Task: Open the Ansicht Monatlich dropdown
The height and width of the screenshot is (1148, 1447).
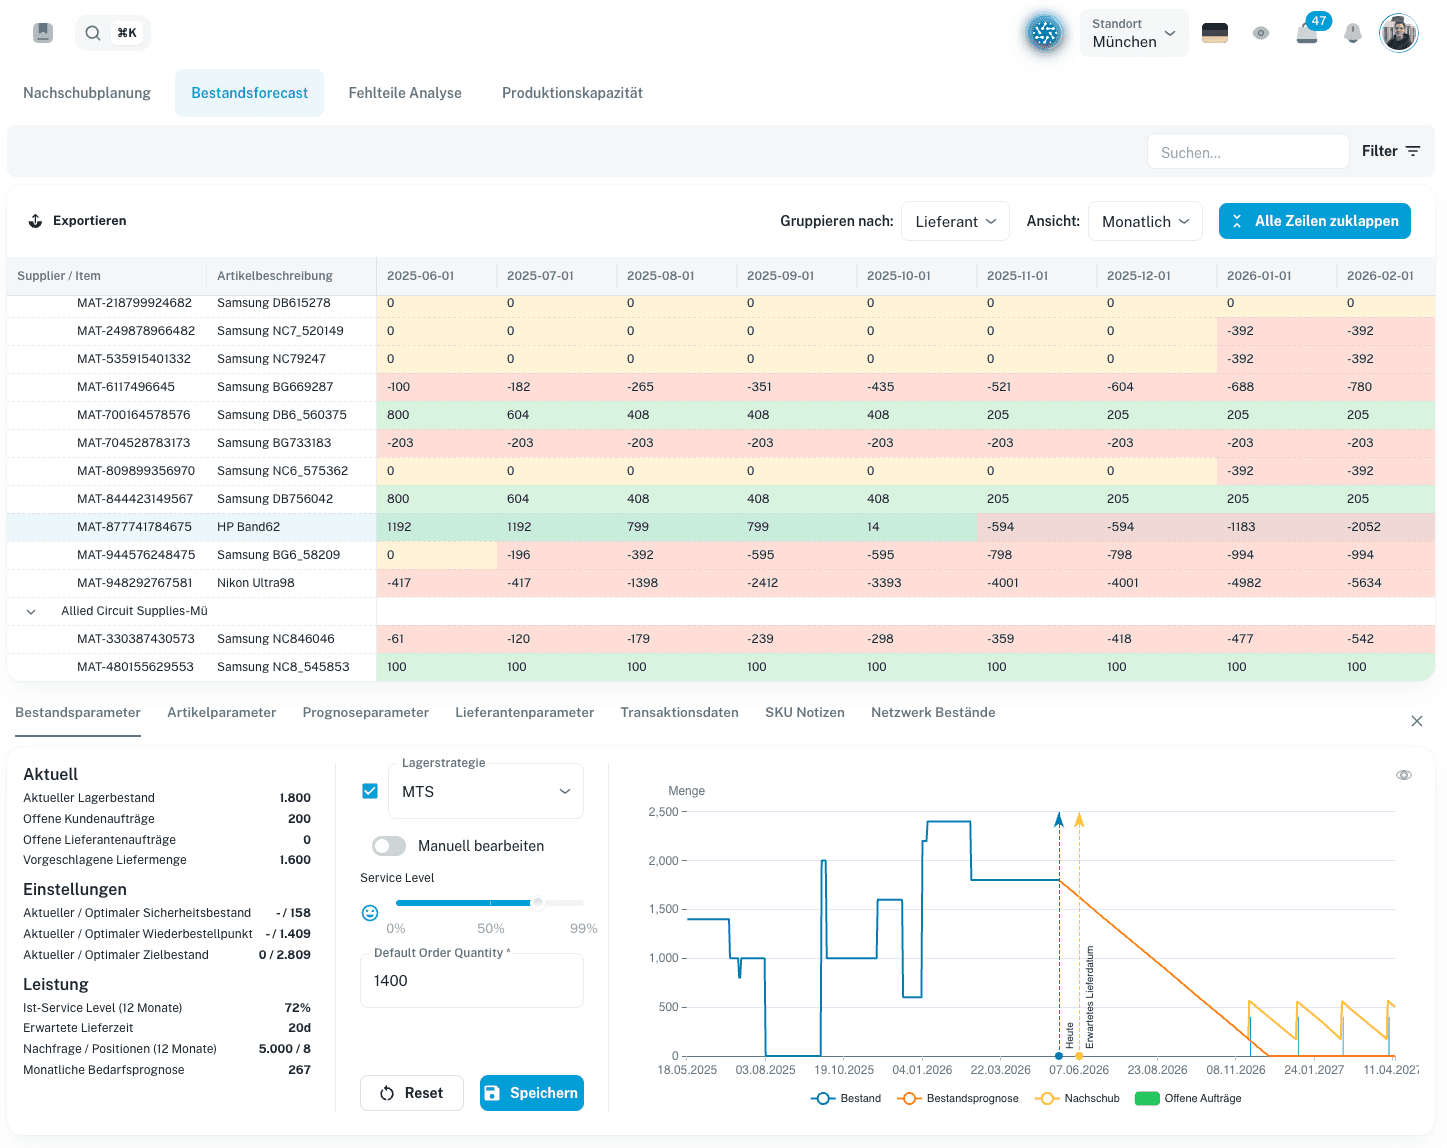Action: 1146,222
